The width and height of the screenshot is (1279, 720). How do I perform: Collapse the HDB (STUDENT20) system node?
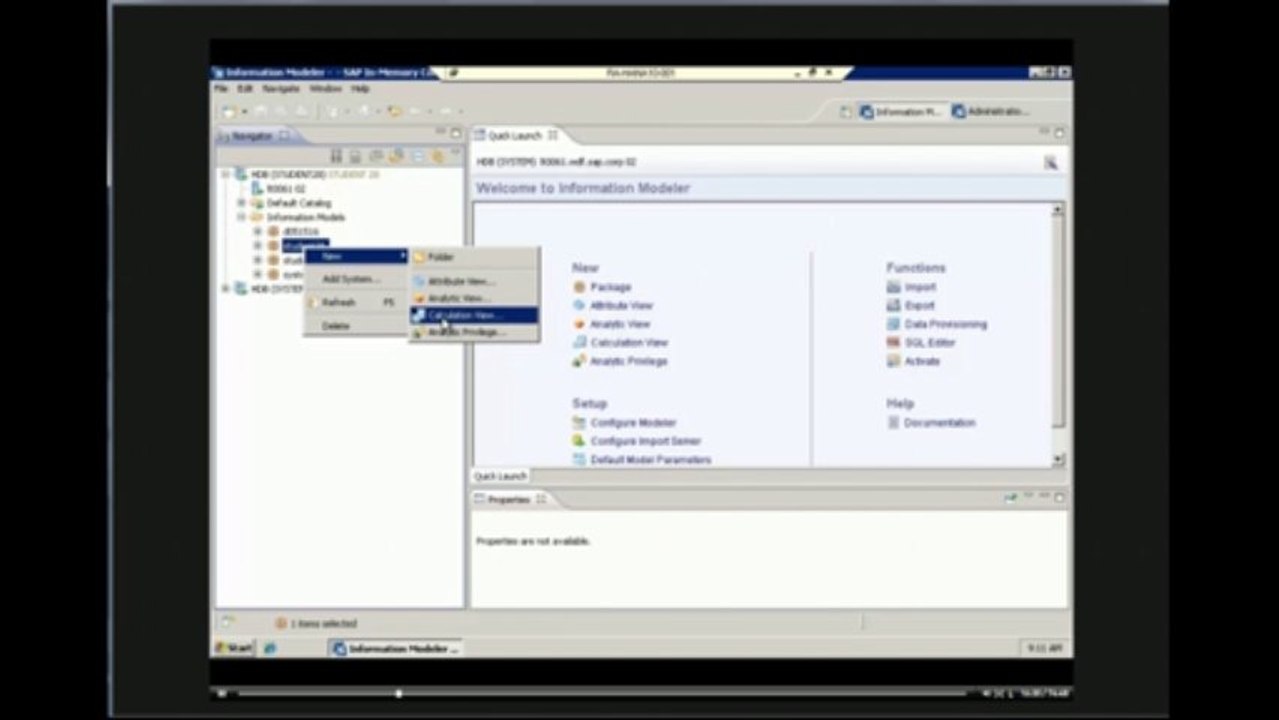tap(226, 174)
